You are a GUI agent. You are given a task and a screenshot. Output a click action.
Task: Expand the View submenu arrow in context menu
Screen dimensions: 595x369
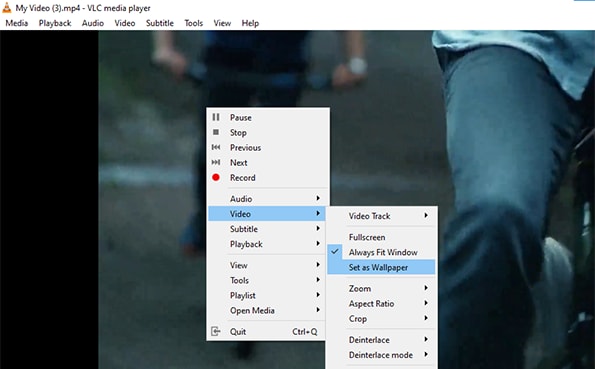[318, 265]
